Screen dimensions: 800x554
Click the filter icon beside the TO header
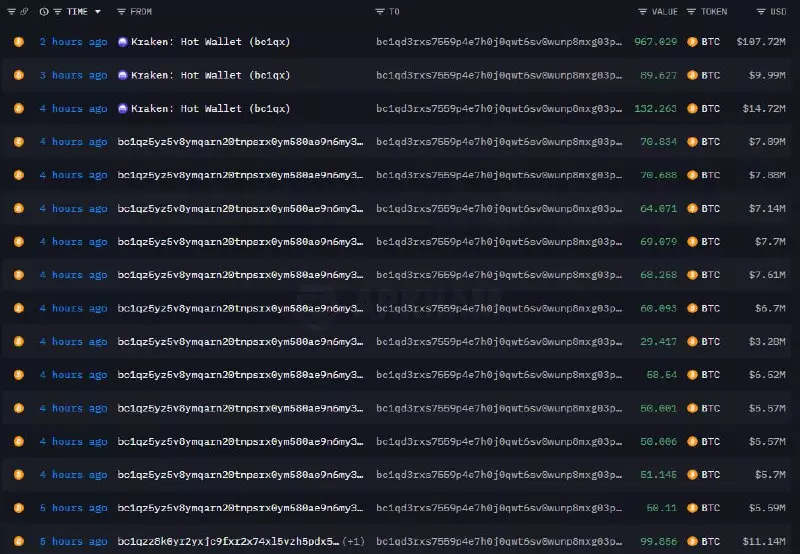click(x=380, y=12)
